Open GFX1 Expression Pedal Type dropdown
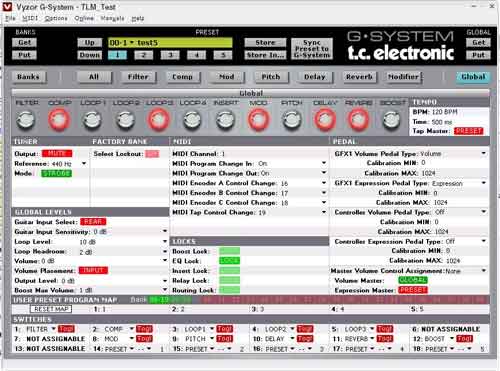 click(483, 183)
